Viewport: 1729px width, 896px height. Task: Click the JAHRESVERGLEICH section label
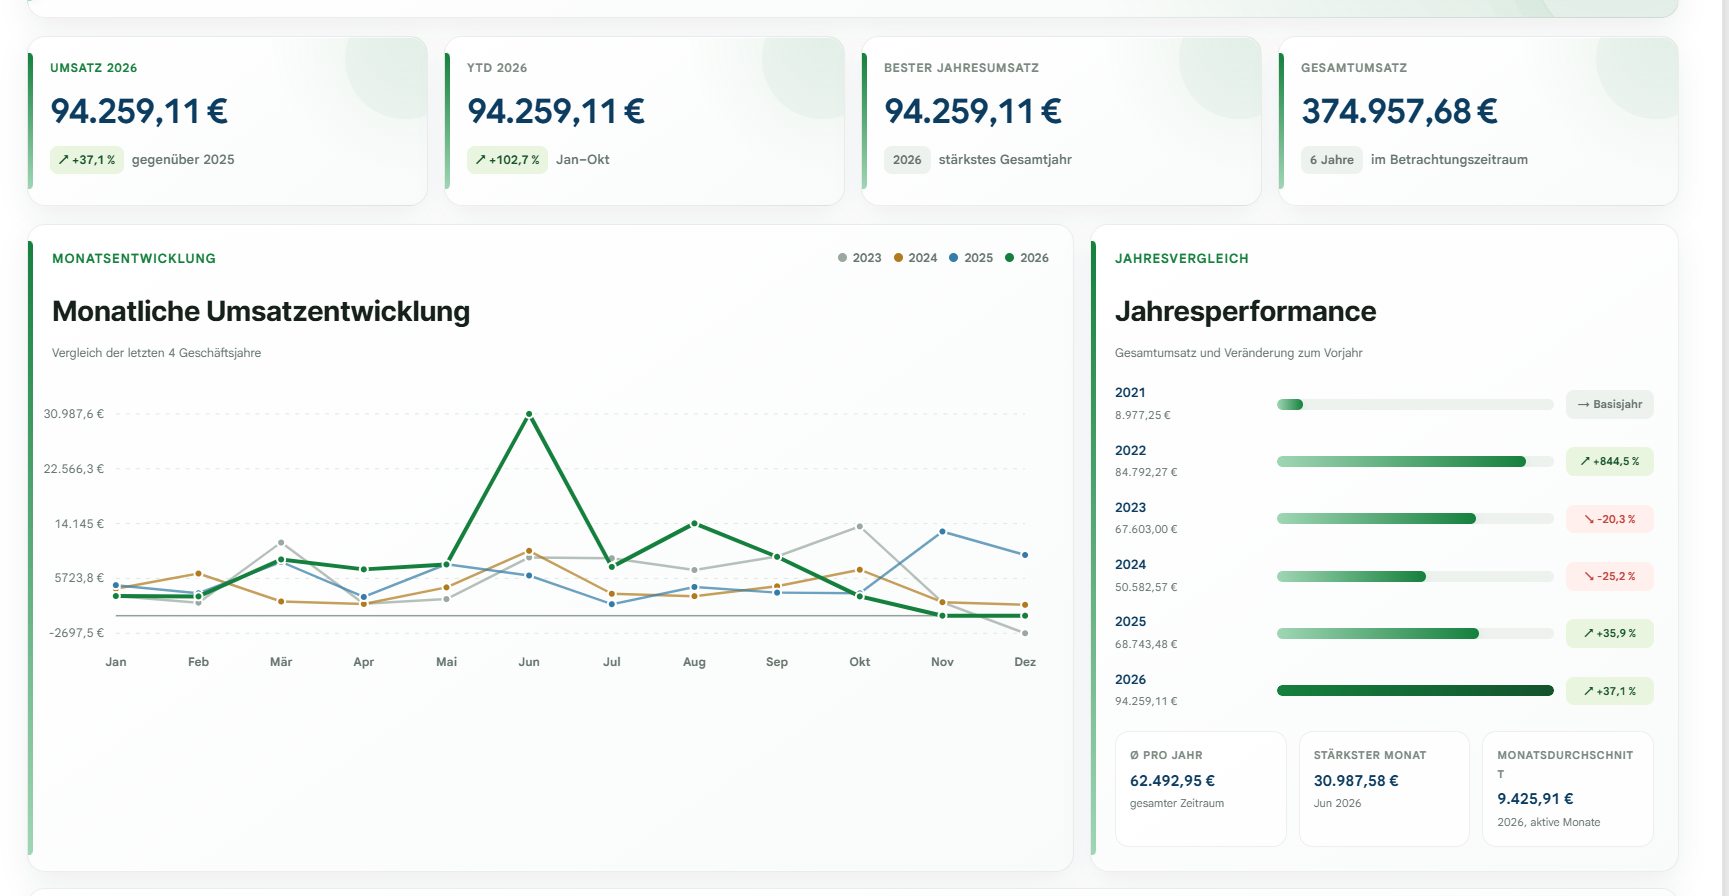click(1182, 259)
